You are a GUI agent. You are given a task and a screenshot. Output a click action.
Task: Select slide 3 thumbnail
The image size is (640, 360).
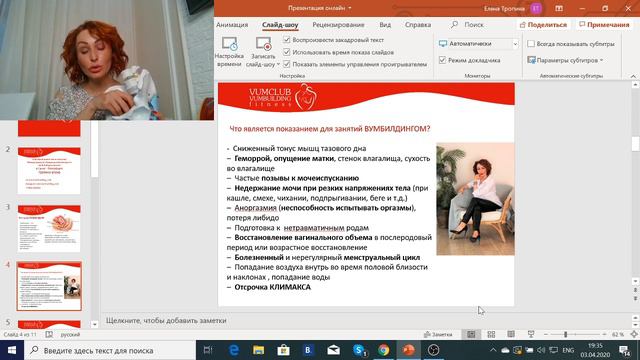tap(49, 229)
